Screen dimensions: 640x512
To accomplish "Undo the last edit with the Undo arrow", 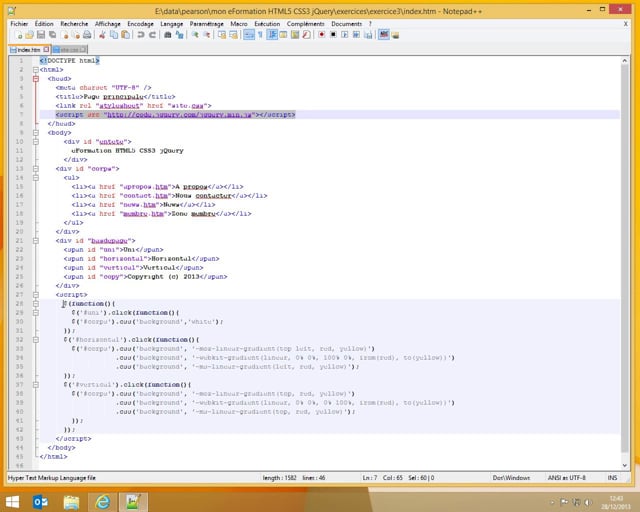I will click(140, 35).
